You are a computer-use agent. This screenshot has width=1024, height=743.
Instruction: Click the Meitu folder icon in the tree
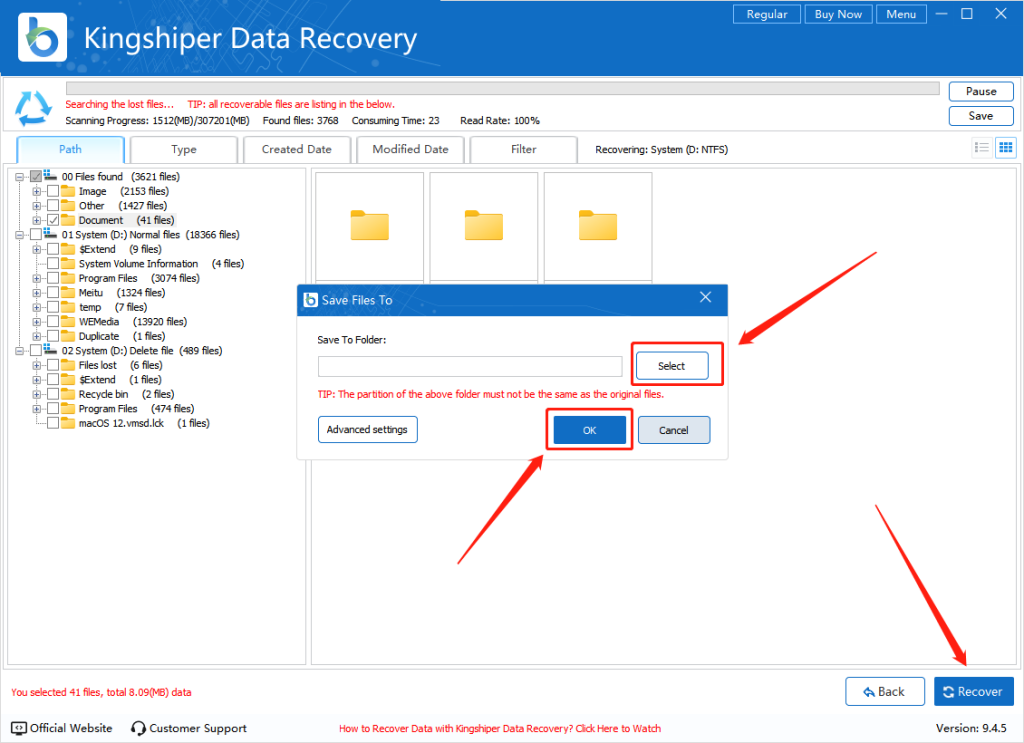(68, 292)
